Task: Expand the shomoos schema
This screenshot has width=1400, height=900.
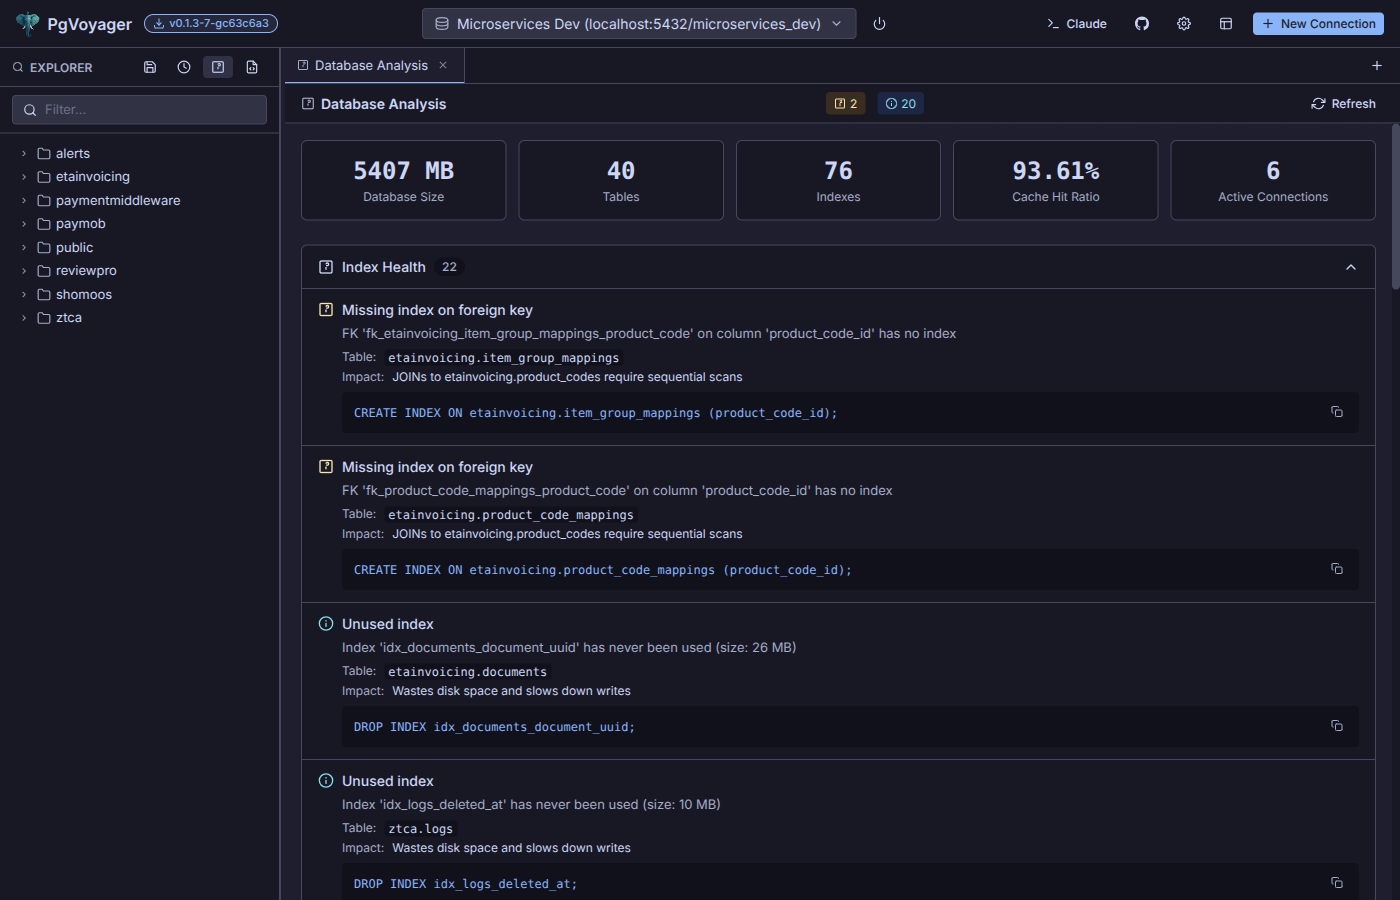Action: coord(24,295)
